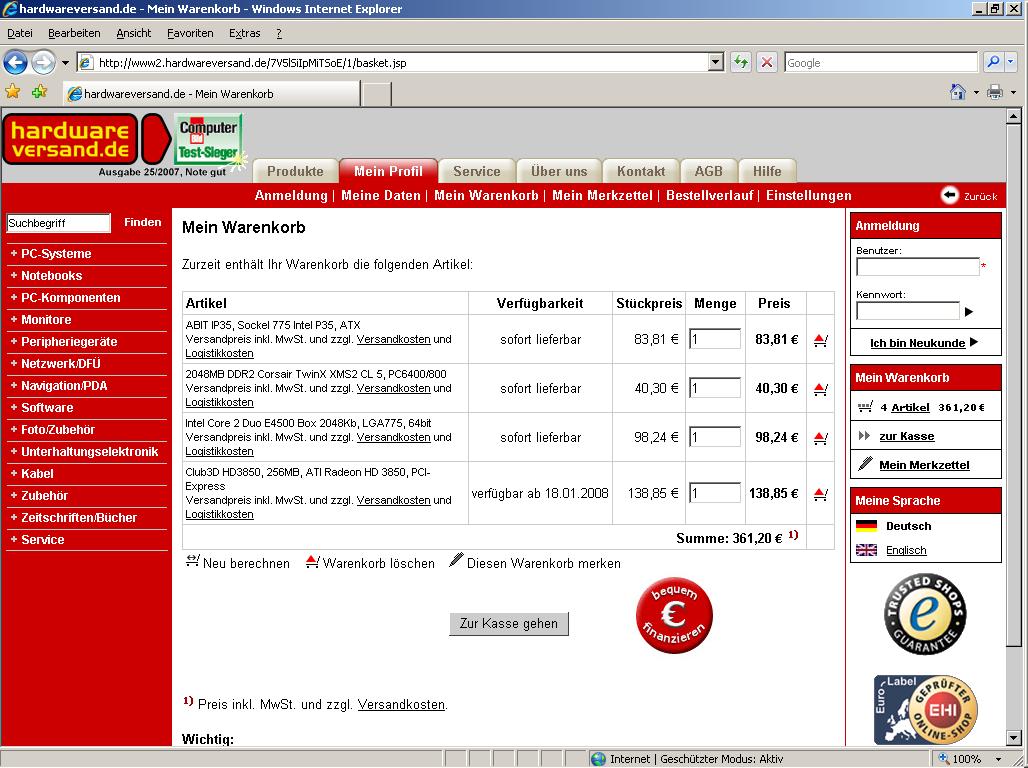Expand the Unterhaltungselektronik category
Viewport: 1028px width, 768px height.
click(87, 451)
